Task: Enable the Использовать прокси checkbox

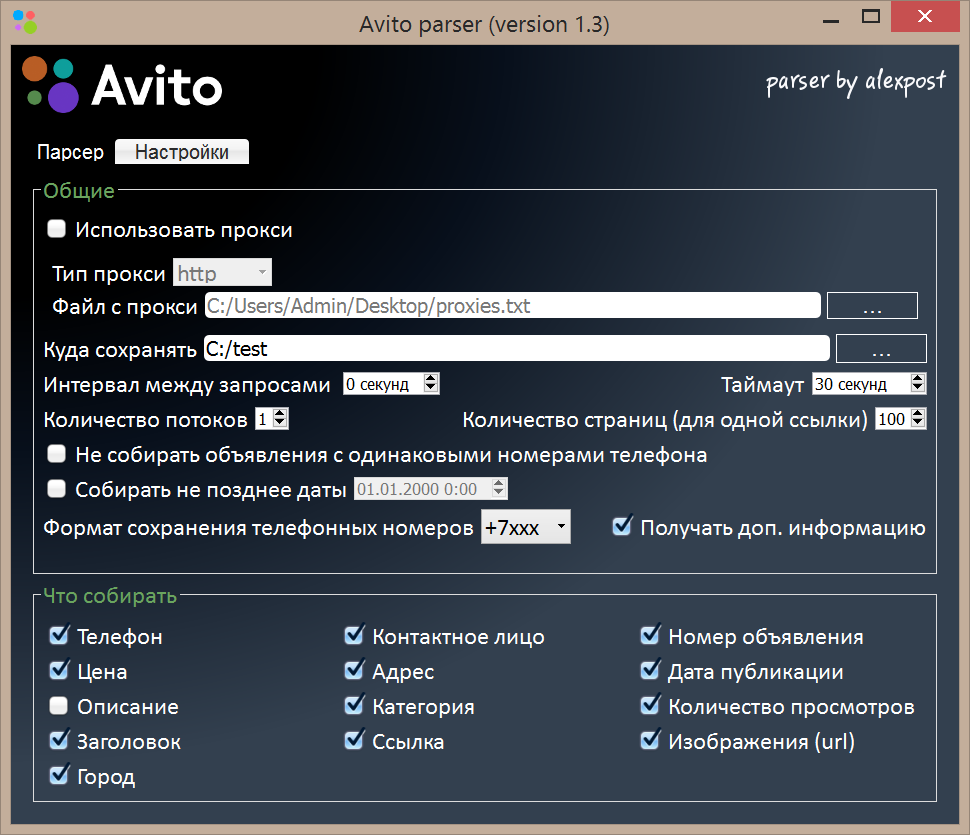Action: click(57, 230)
